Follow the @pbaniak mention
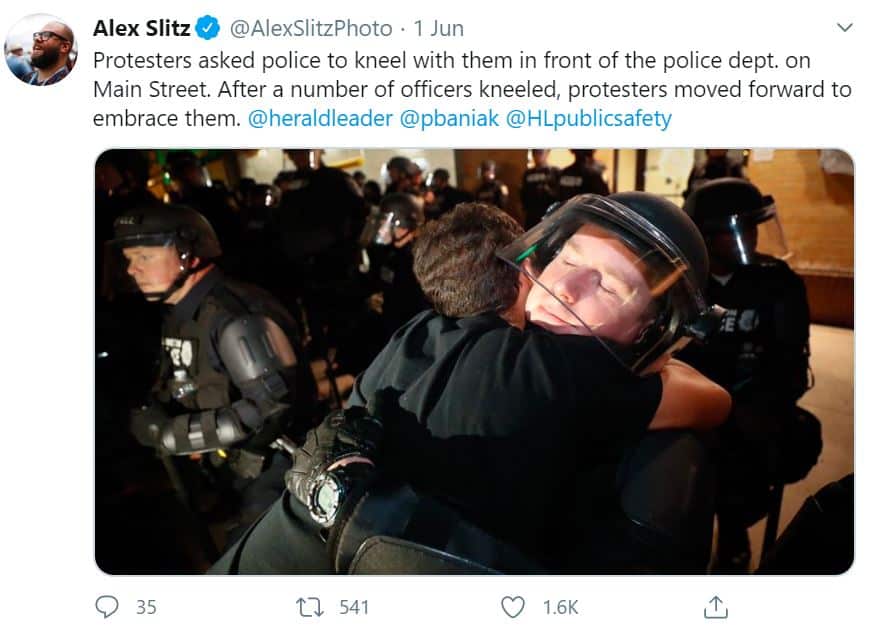The image size is (877, 629). pyautogui.click(x=449, y=119)
